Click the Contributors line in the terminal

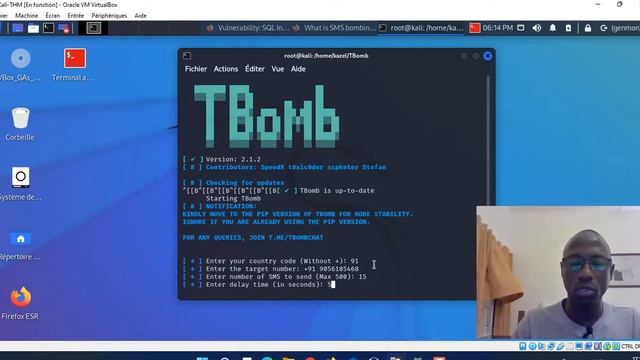click(x=284, y=167)
